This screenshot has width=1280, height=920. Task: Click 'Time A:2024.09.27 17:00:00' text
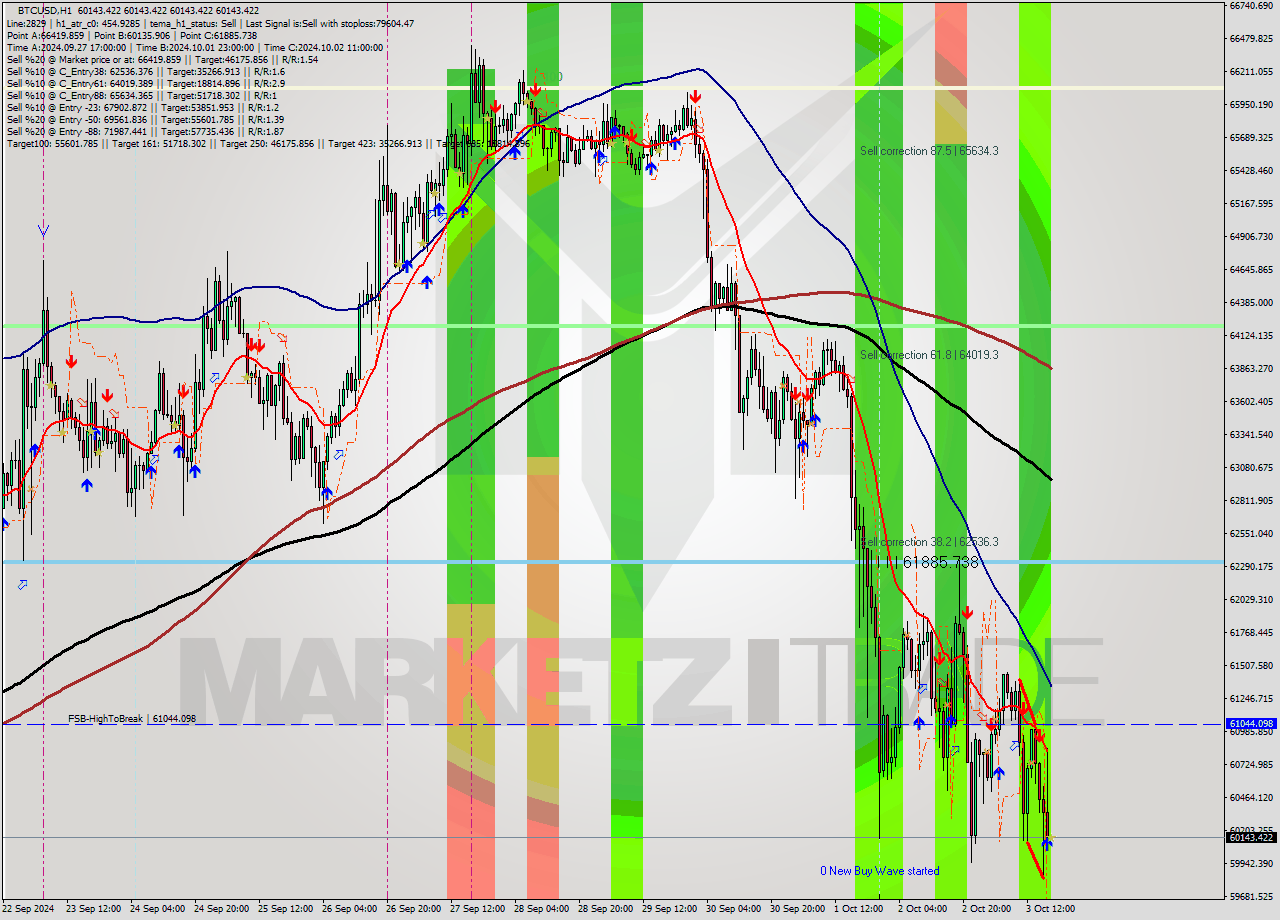pos(67,47)
